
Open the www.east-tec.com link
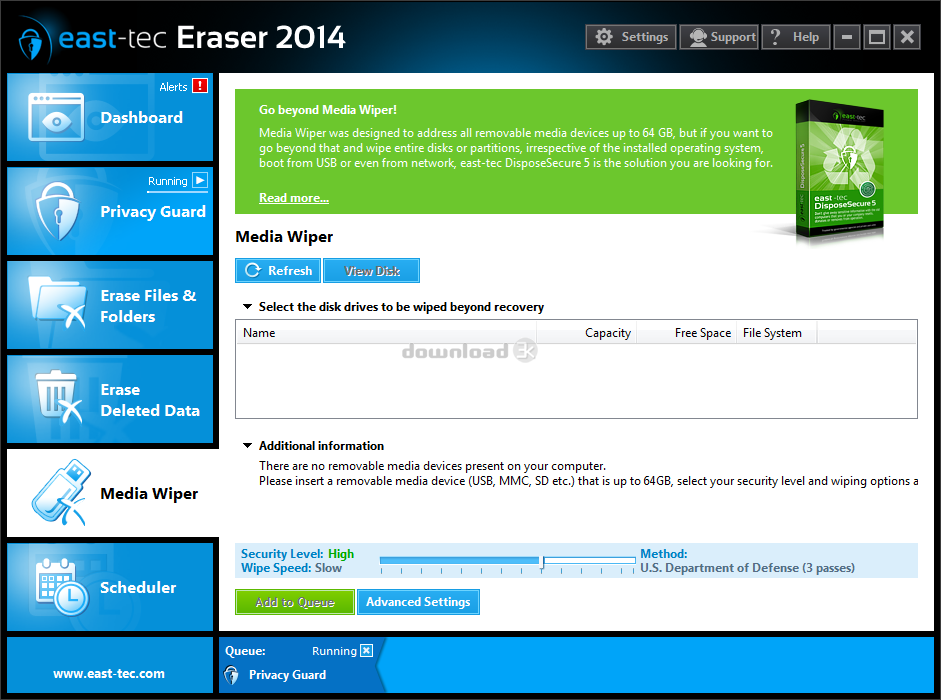coord(109,673)
